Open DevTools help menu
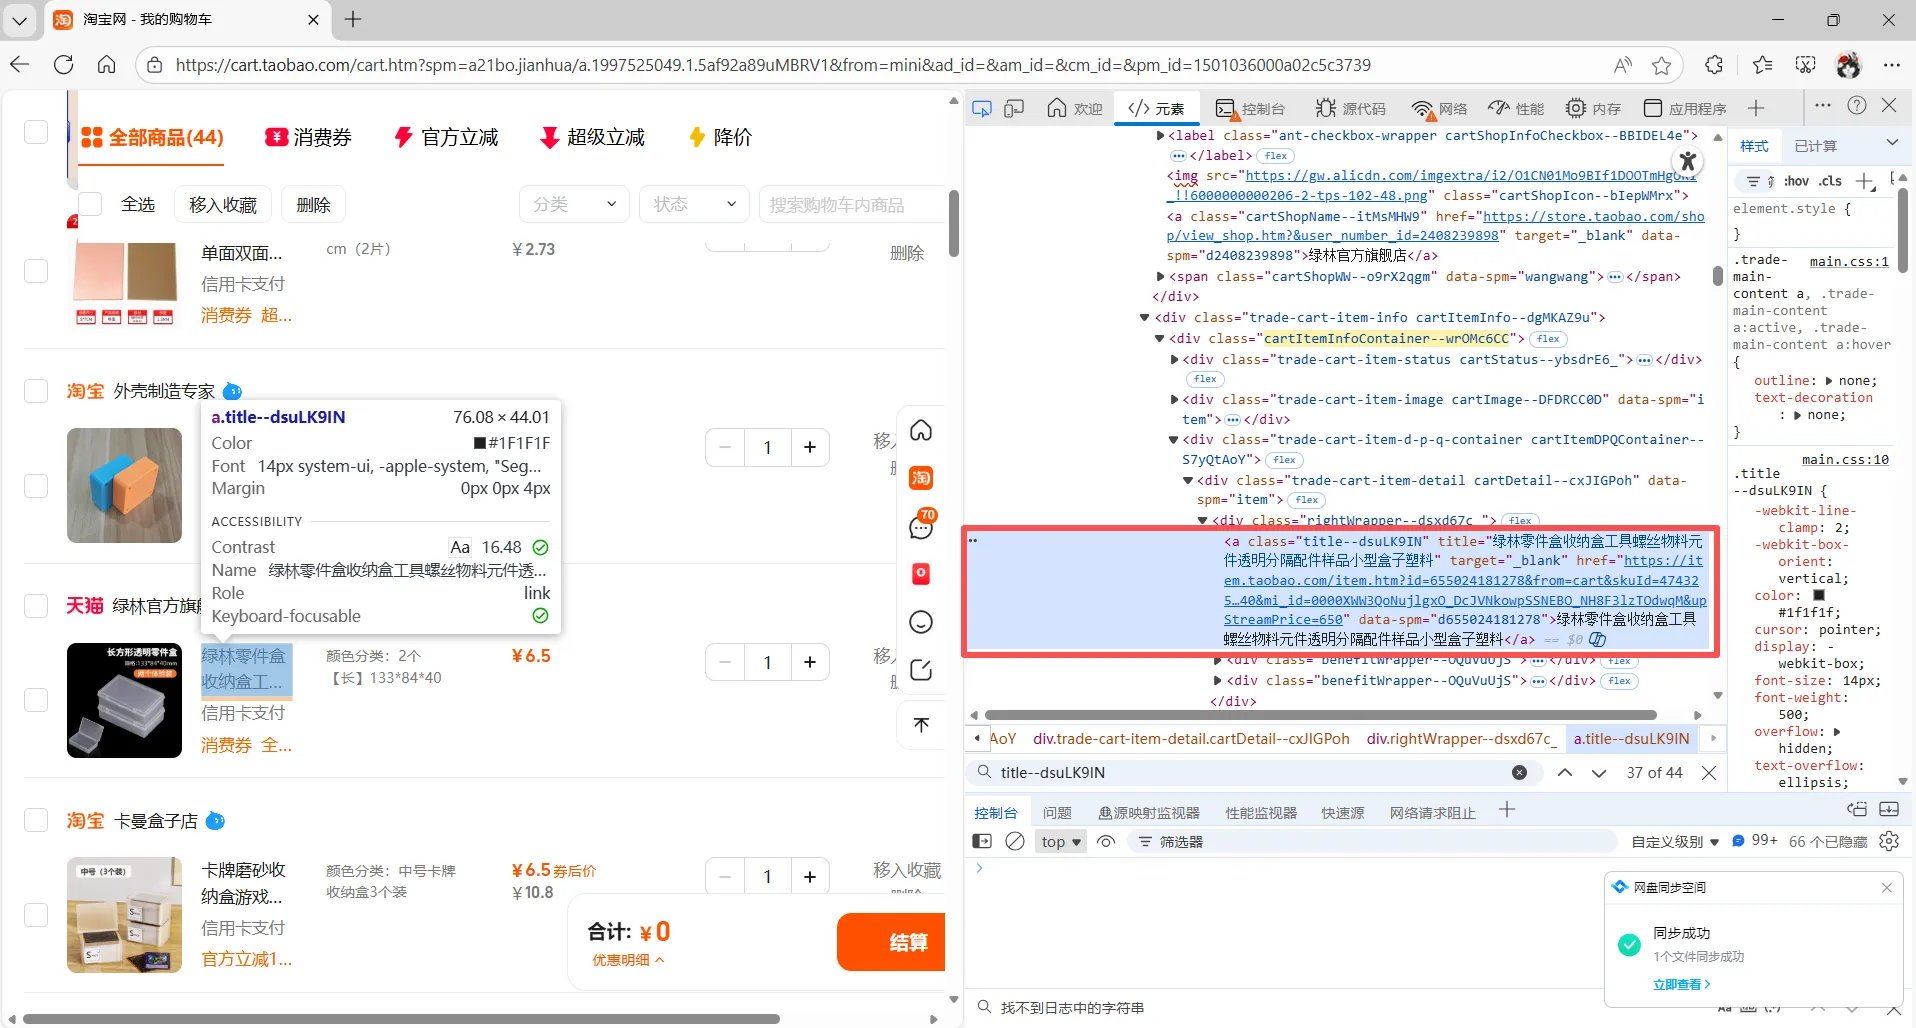Viewport: 1916px width, 1028px height. pos(1857,106)
